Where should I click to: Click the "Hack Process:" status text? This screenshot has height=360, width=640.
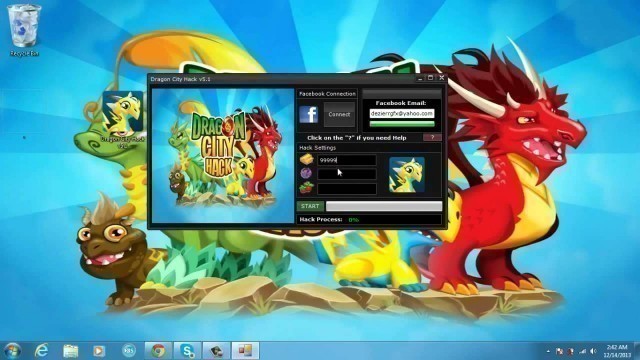point(321,220)
